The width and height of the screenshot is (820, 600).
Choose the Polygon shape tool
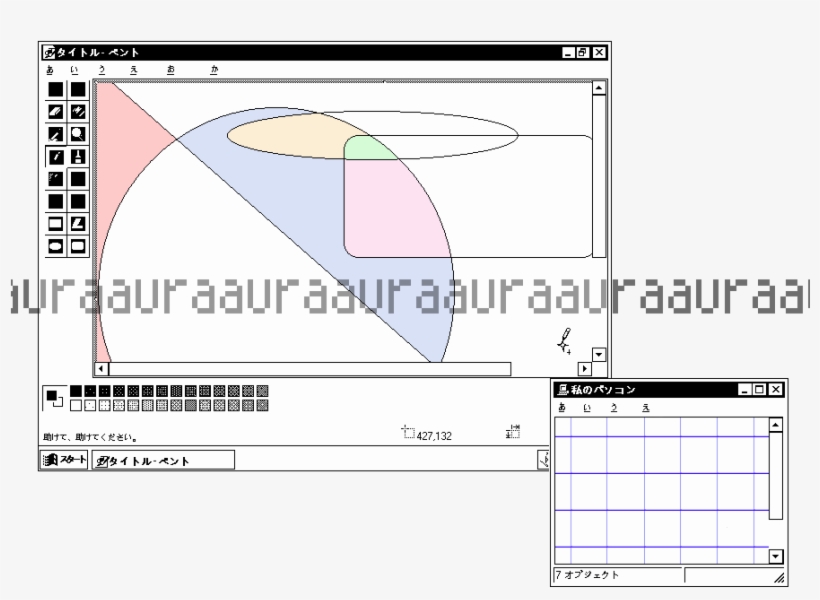click(77, 223)
